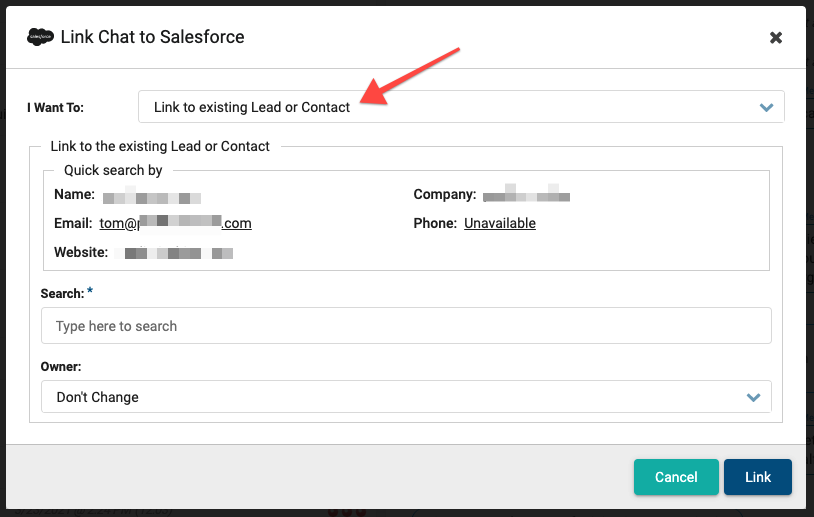This screenshot has height=517, width=814.
Task: Click the dark blue Link button
Action: (757, 477)
